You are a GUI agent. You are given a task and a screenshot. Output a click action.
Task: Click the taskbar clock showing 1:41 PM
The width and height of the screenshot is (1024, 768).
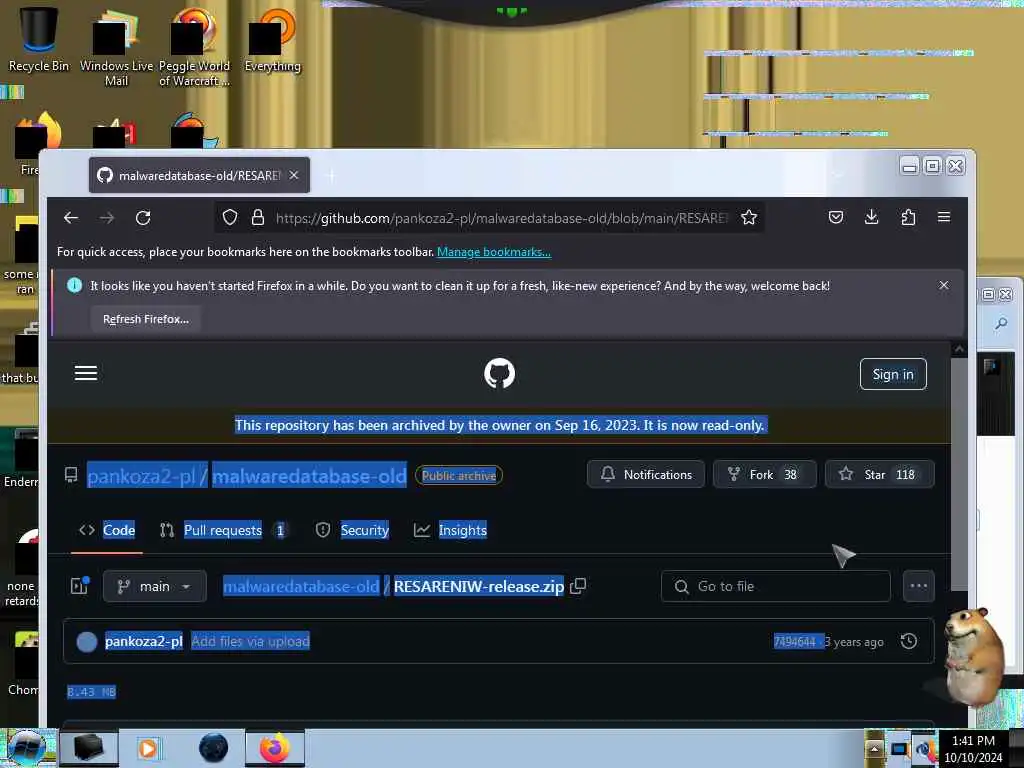pos(973,749)
